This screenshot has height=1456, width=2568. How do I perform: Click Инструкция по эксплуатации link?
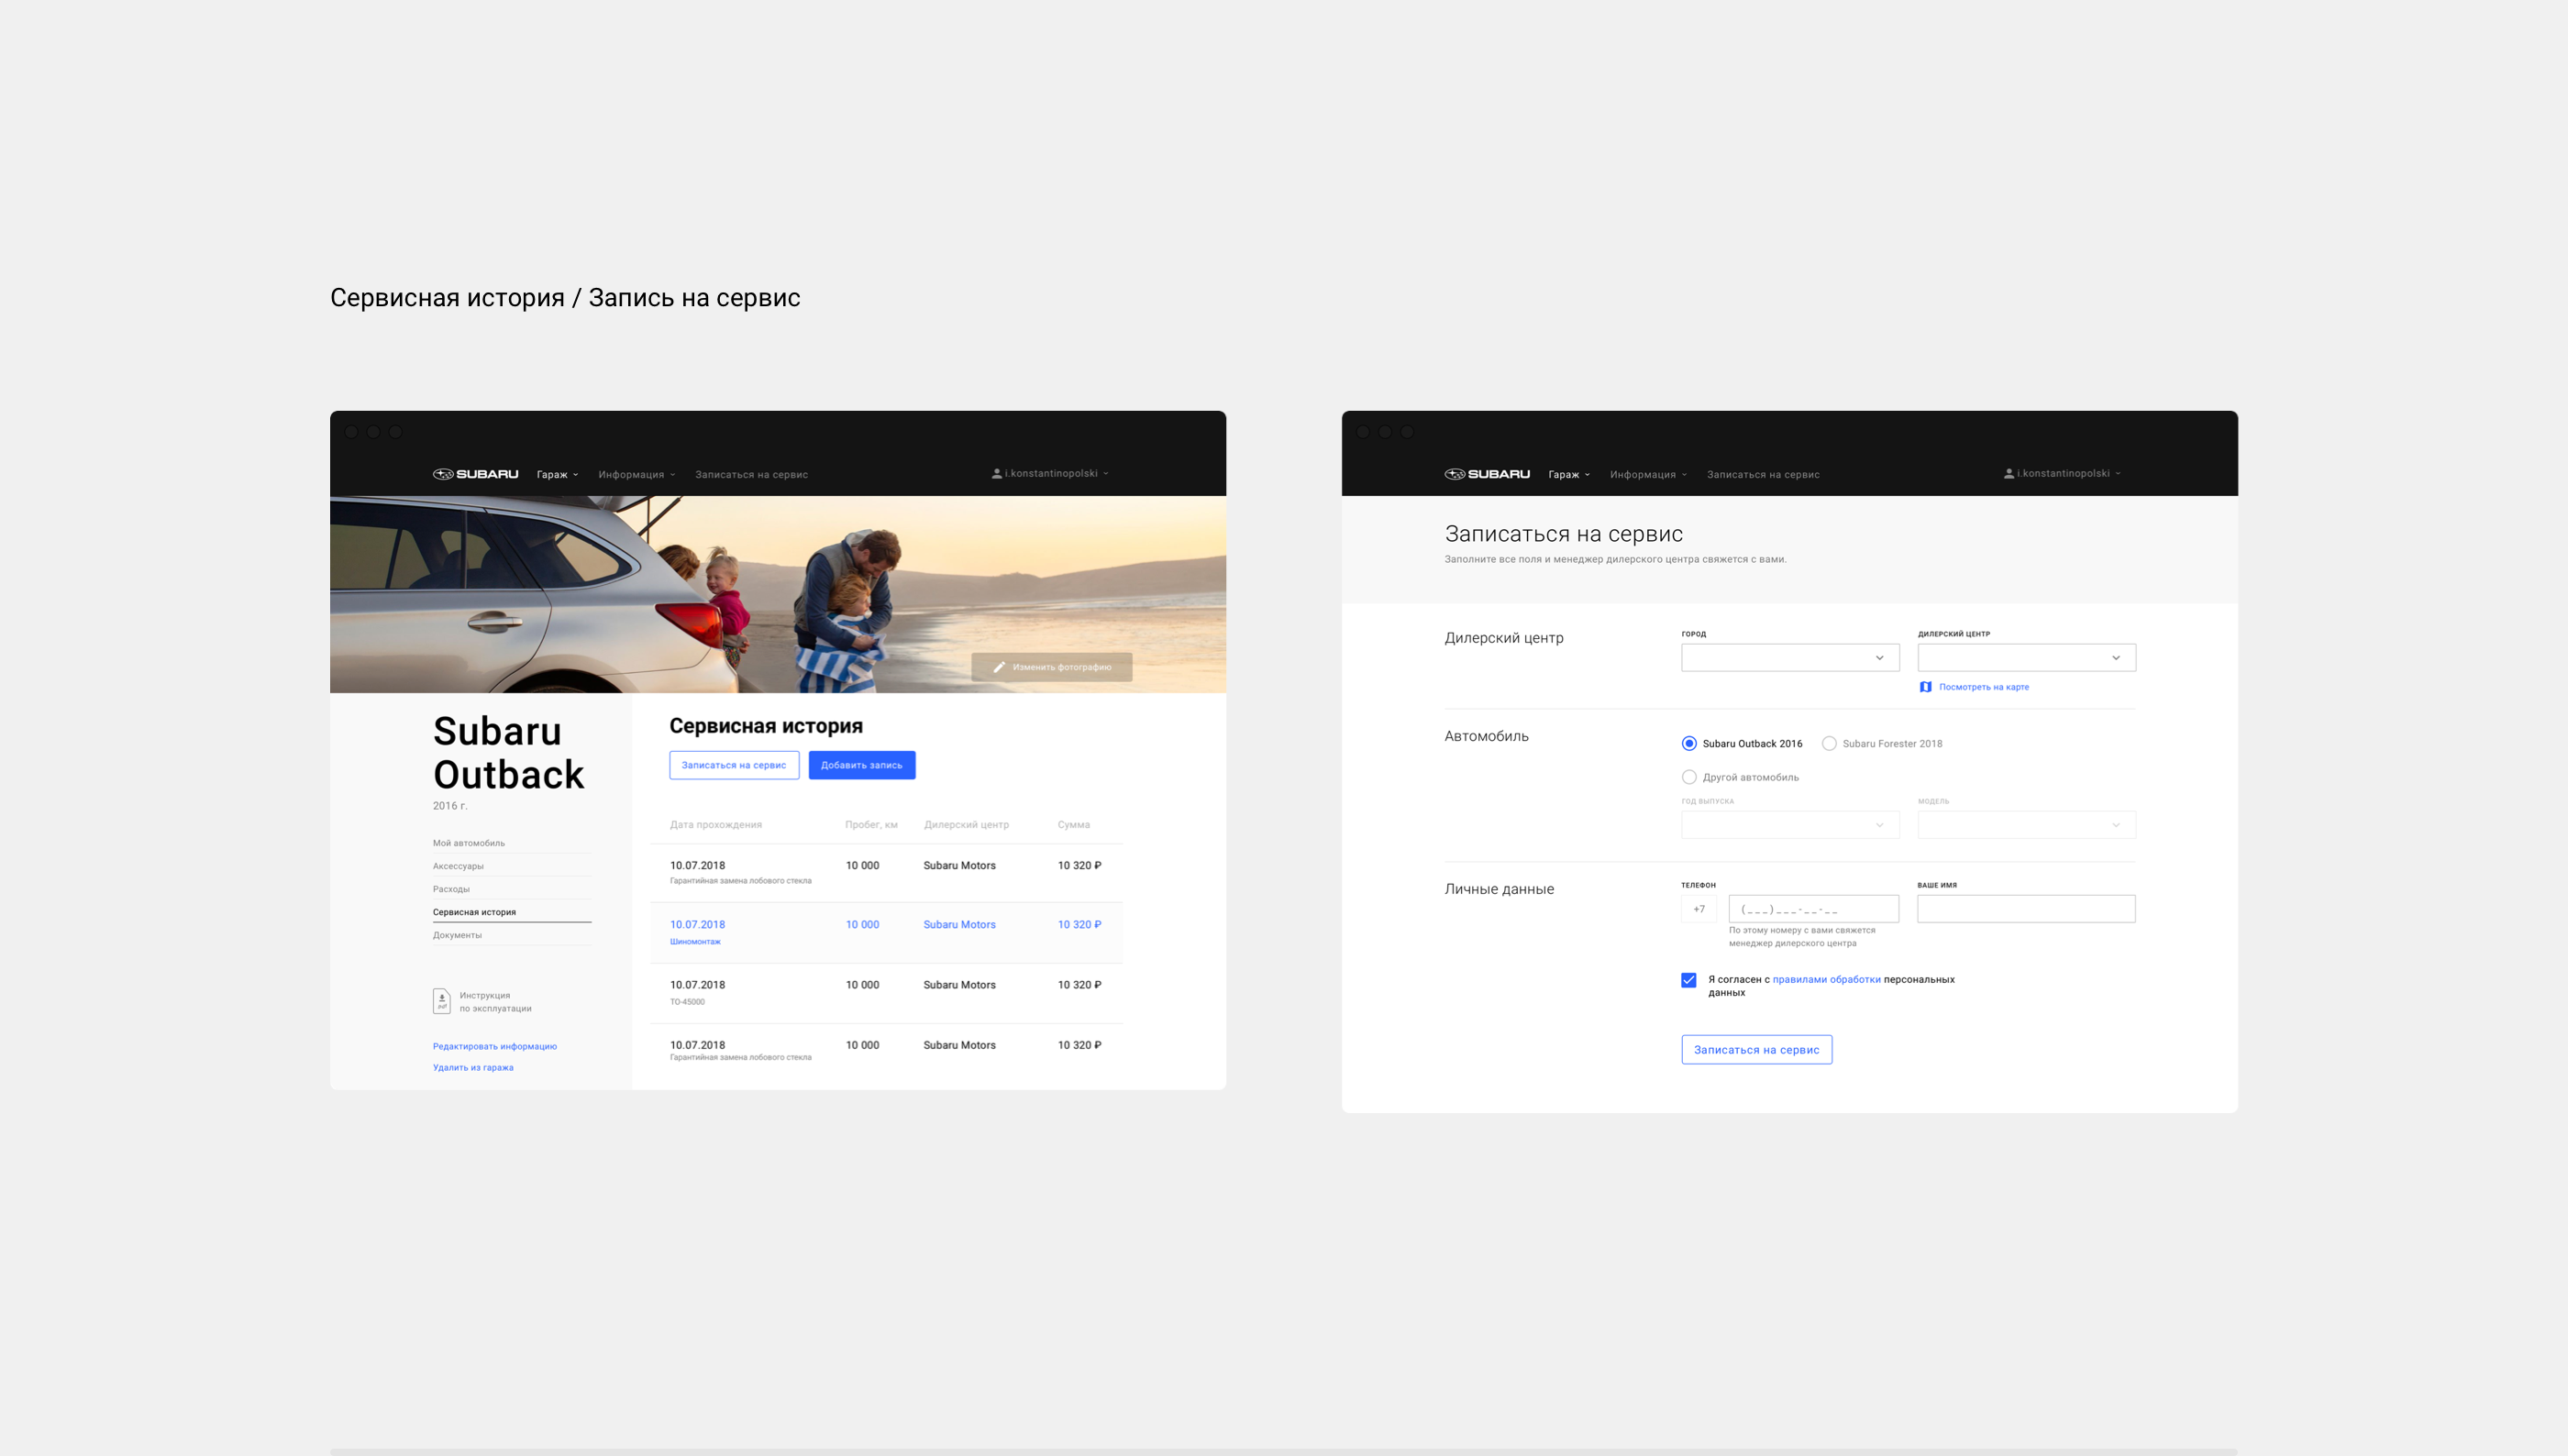pyautogui.click(x=495, y=1002)
